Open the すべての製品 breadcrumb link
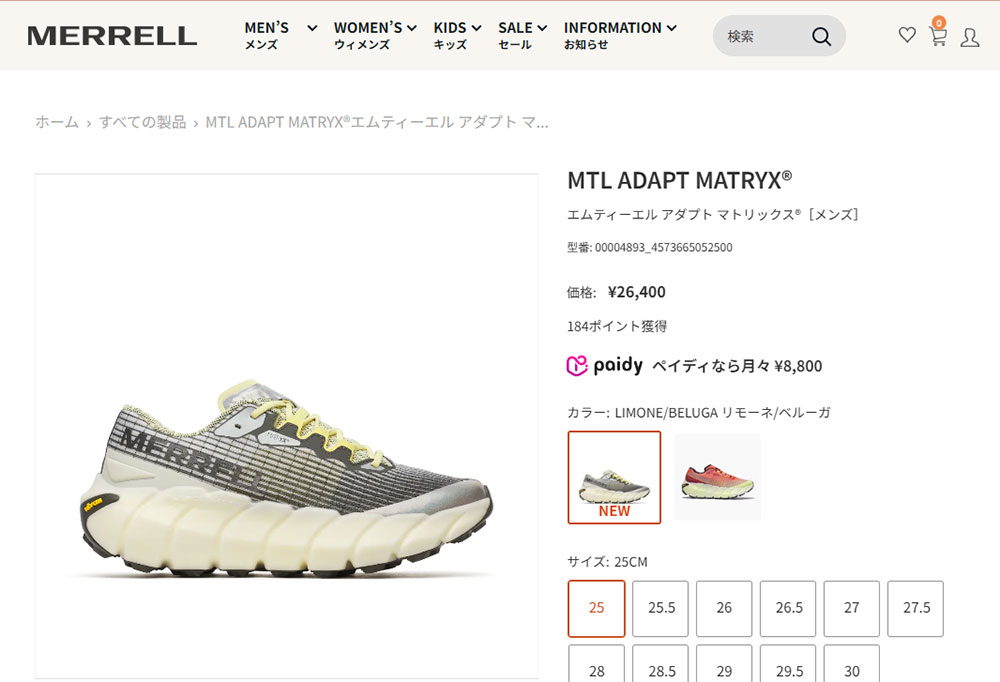 (x=143, y=122)
